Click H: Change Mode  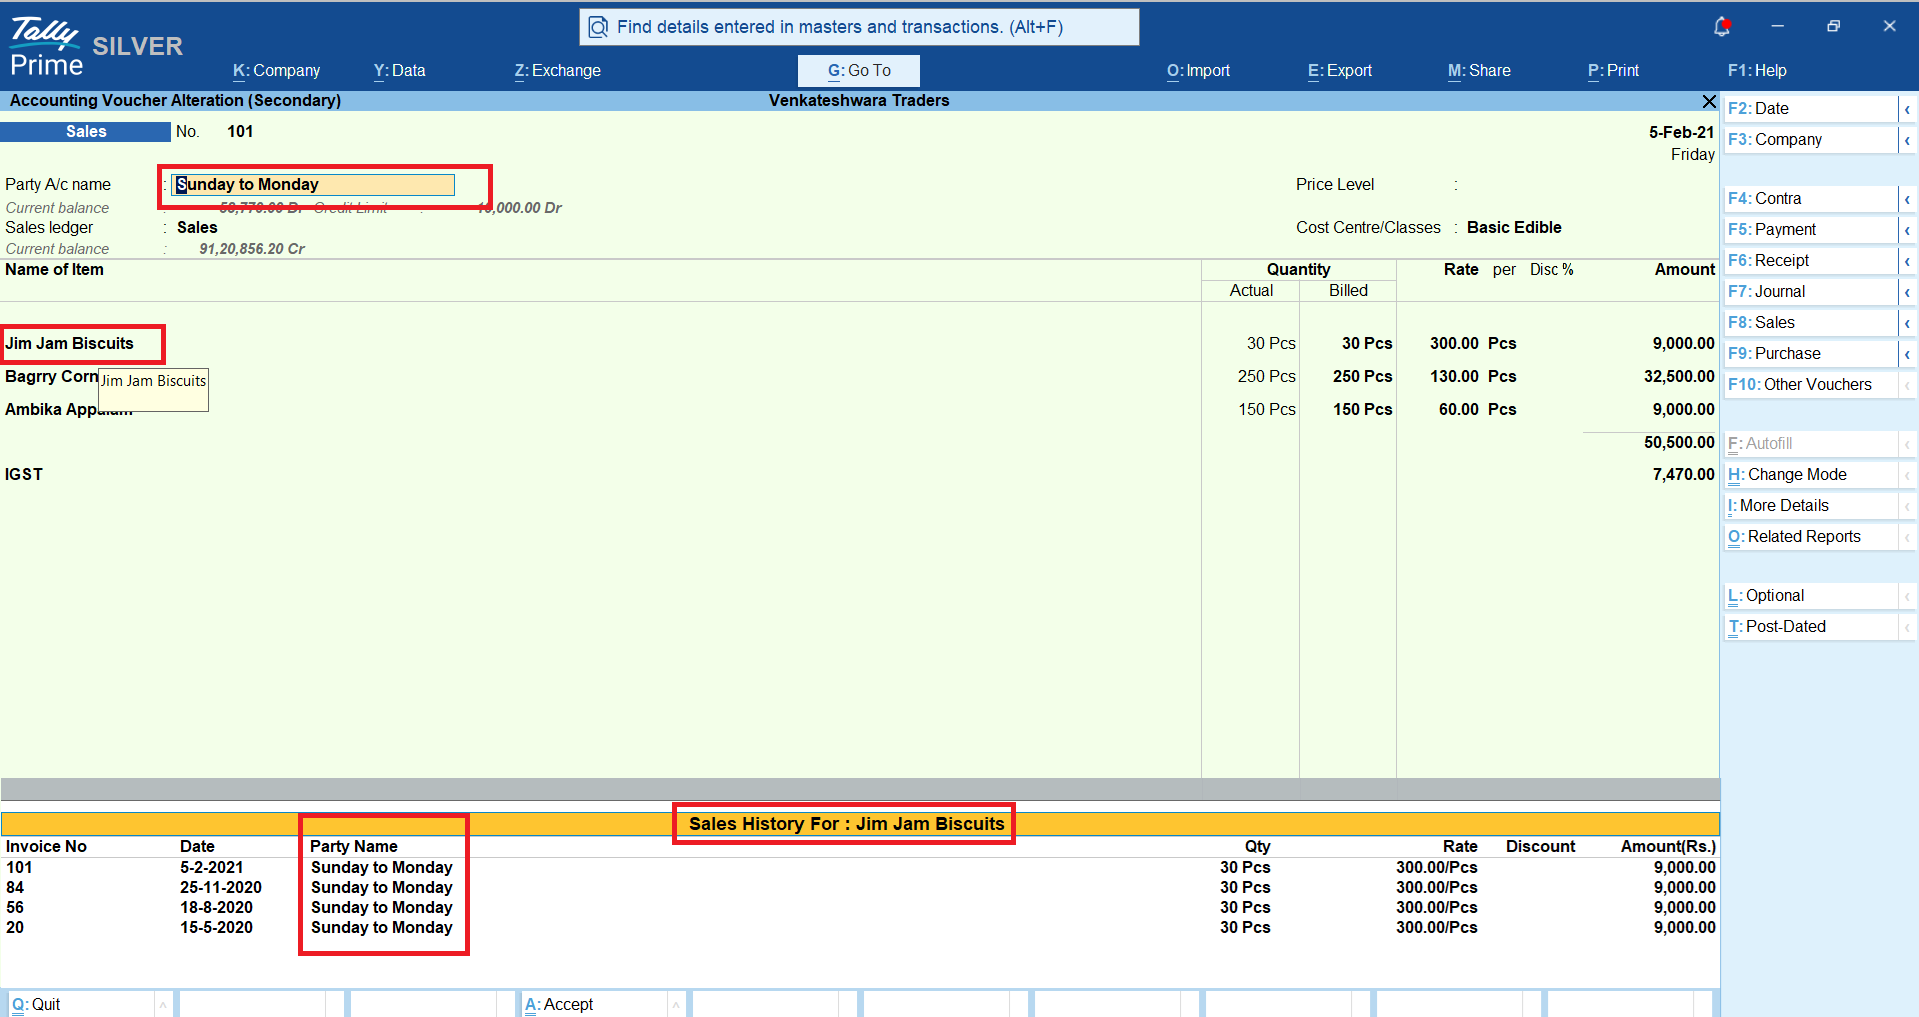pyautogui.click(x=1811, y=475)
